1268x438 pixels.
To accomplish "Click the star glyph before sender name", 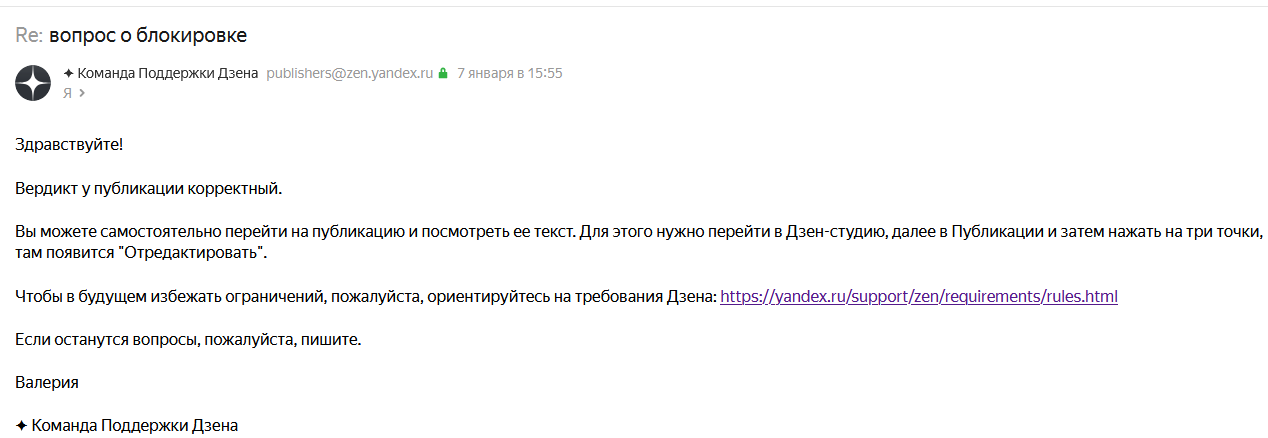I will [68, 73].
